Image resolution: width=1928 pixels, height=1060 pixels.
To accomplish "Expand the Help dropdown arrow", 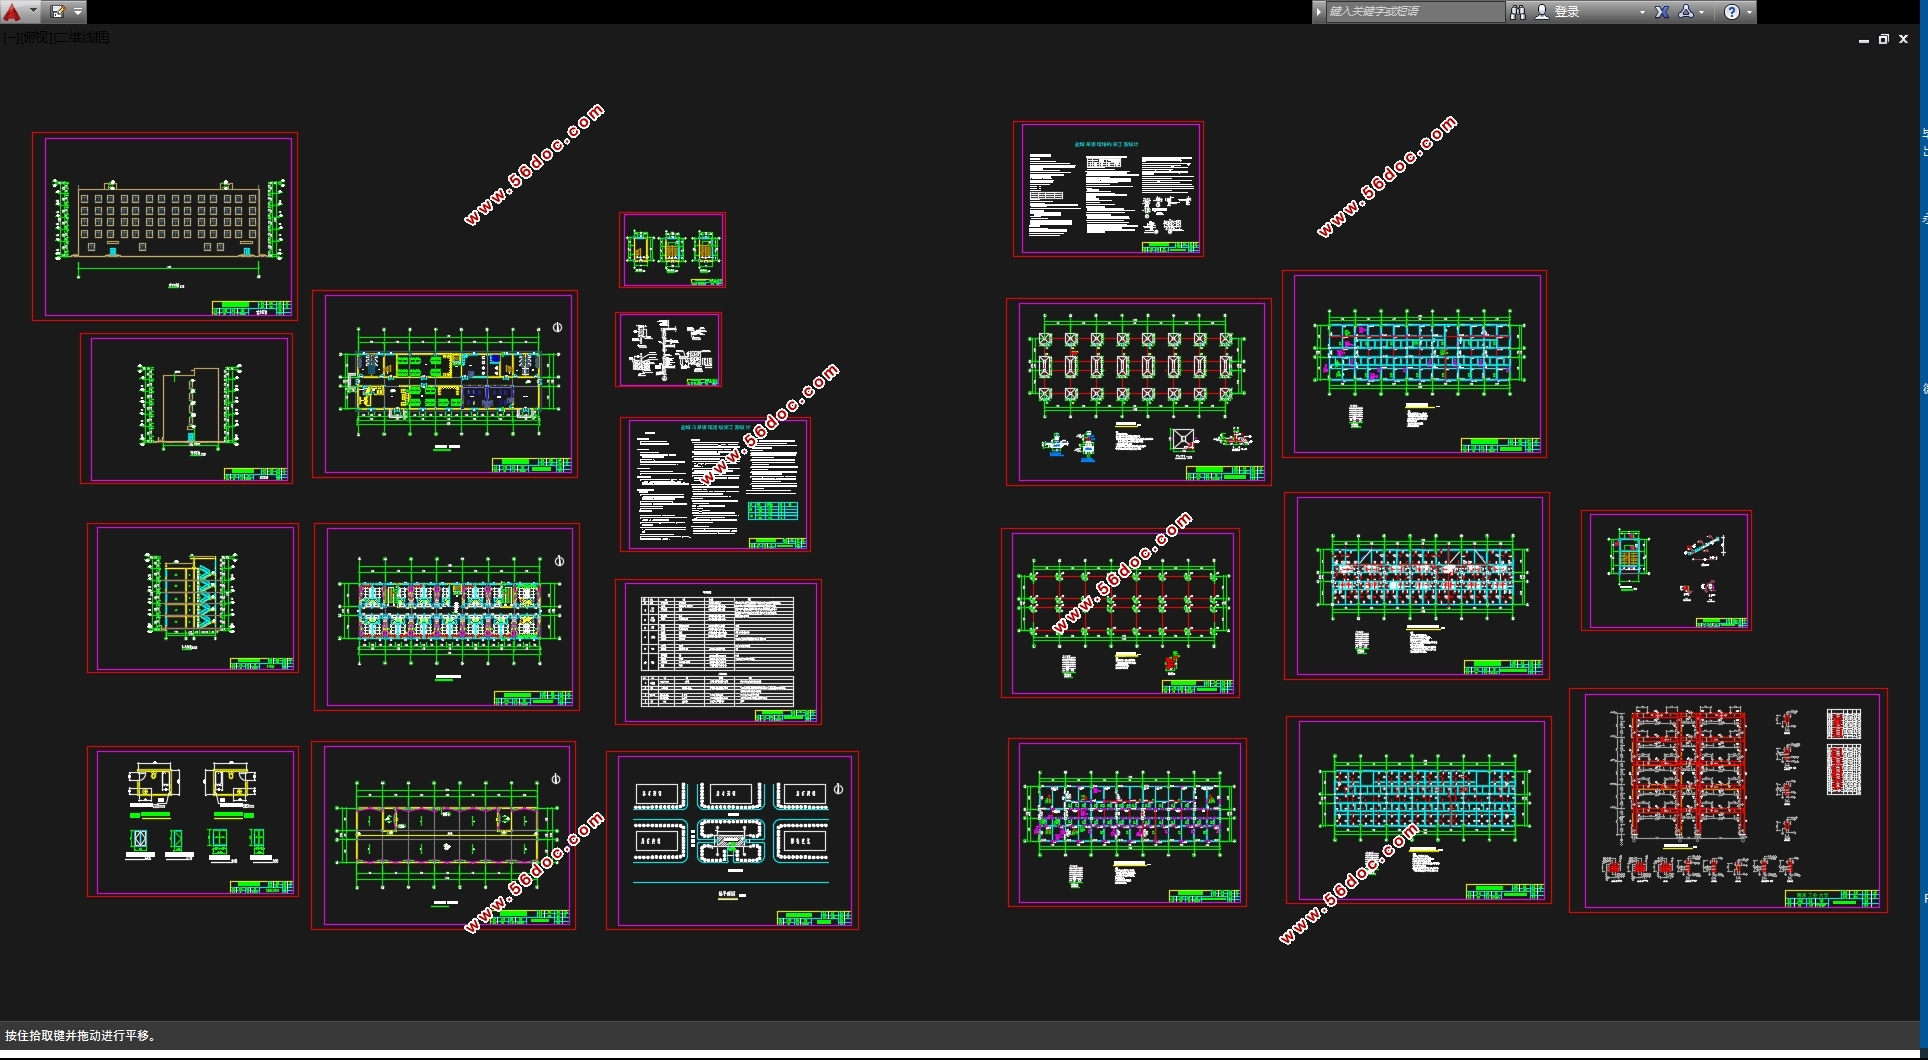I will click(x=1749, y=12).
